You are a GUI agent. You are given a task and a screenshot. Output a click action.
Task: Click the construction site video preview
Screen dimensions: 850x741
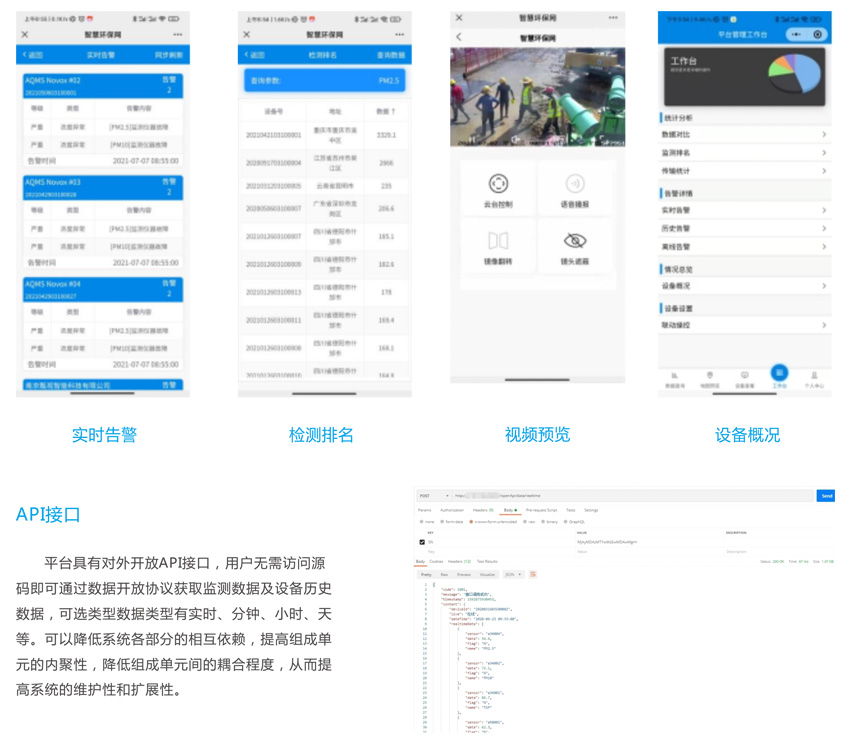coord(537,97)
